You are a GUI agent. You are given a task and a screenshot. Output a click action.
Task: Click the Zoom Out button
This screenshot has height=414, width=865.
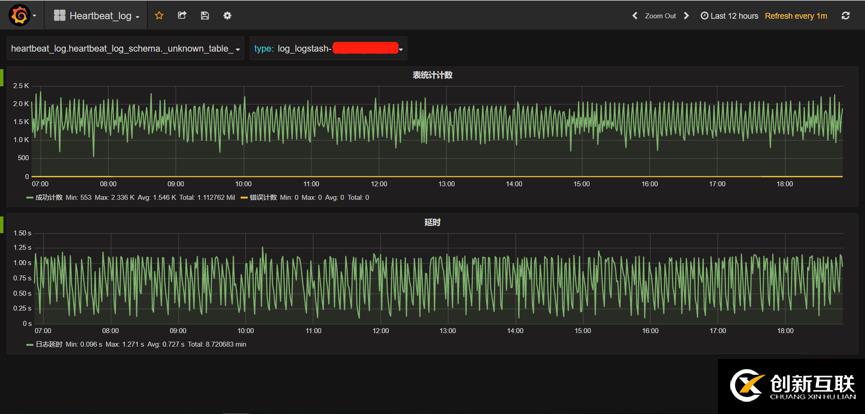click(x=660, y=16)
